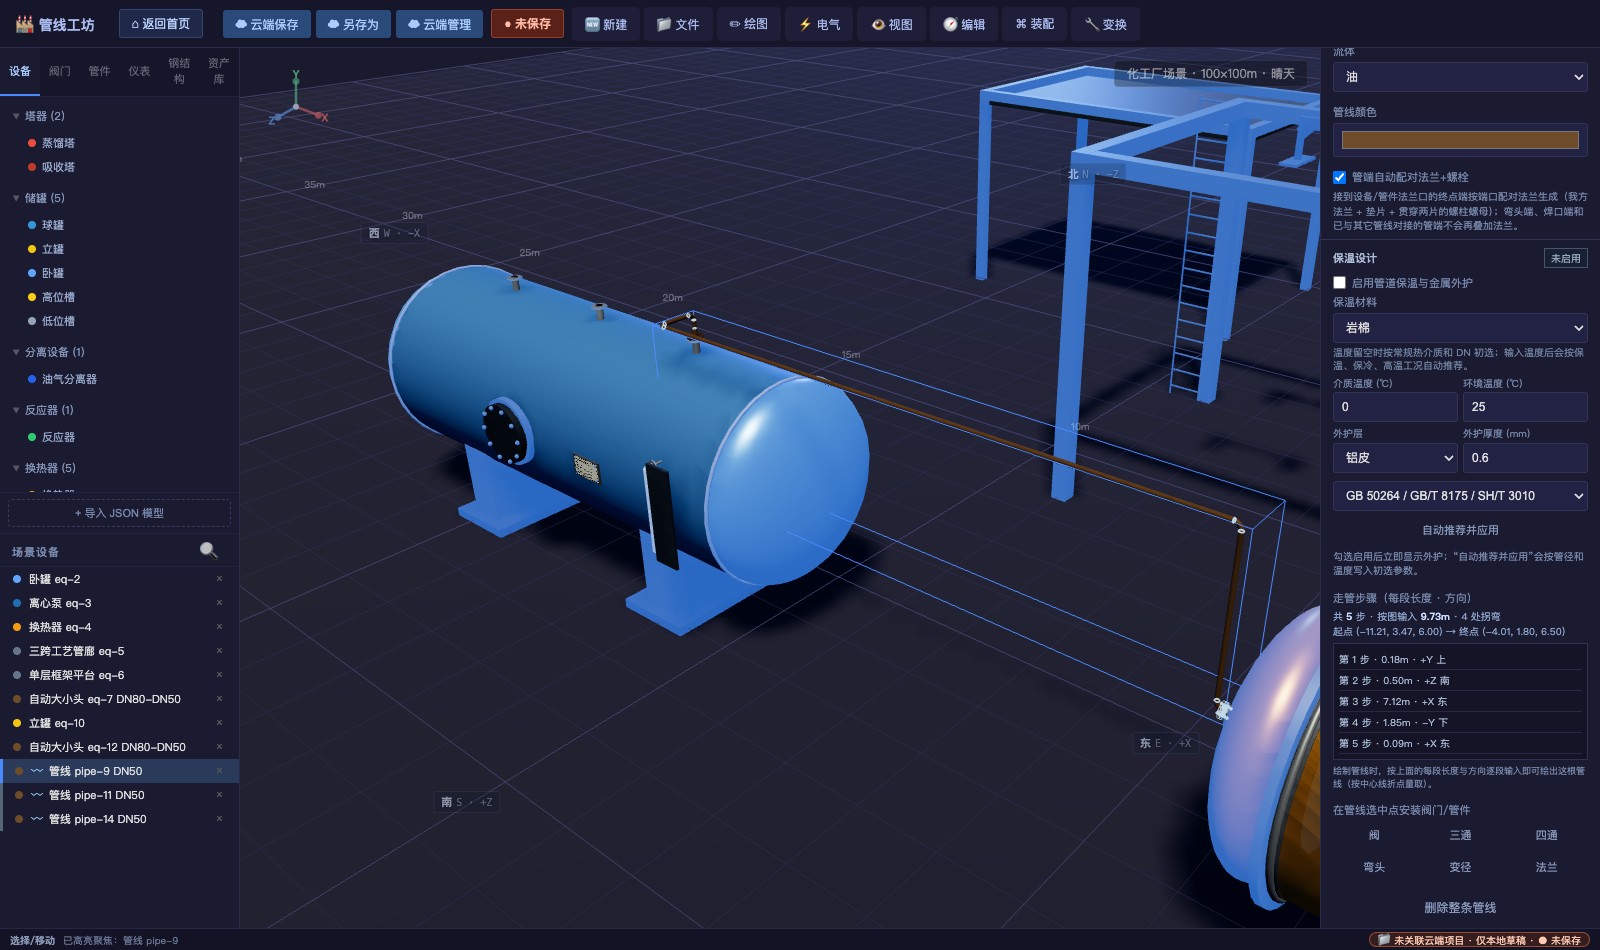
Task: Select 第 3 步 7.12m +X 东 step
Action: tap(1460, 701)
